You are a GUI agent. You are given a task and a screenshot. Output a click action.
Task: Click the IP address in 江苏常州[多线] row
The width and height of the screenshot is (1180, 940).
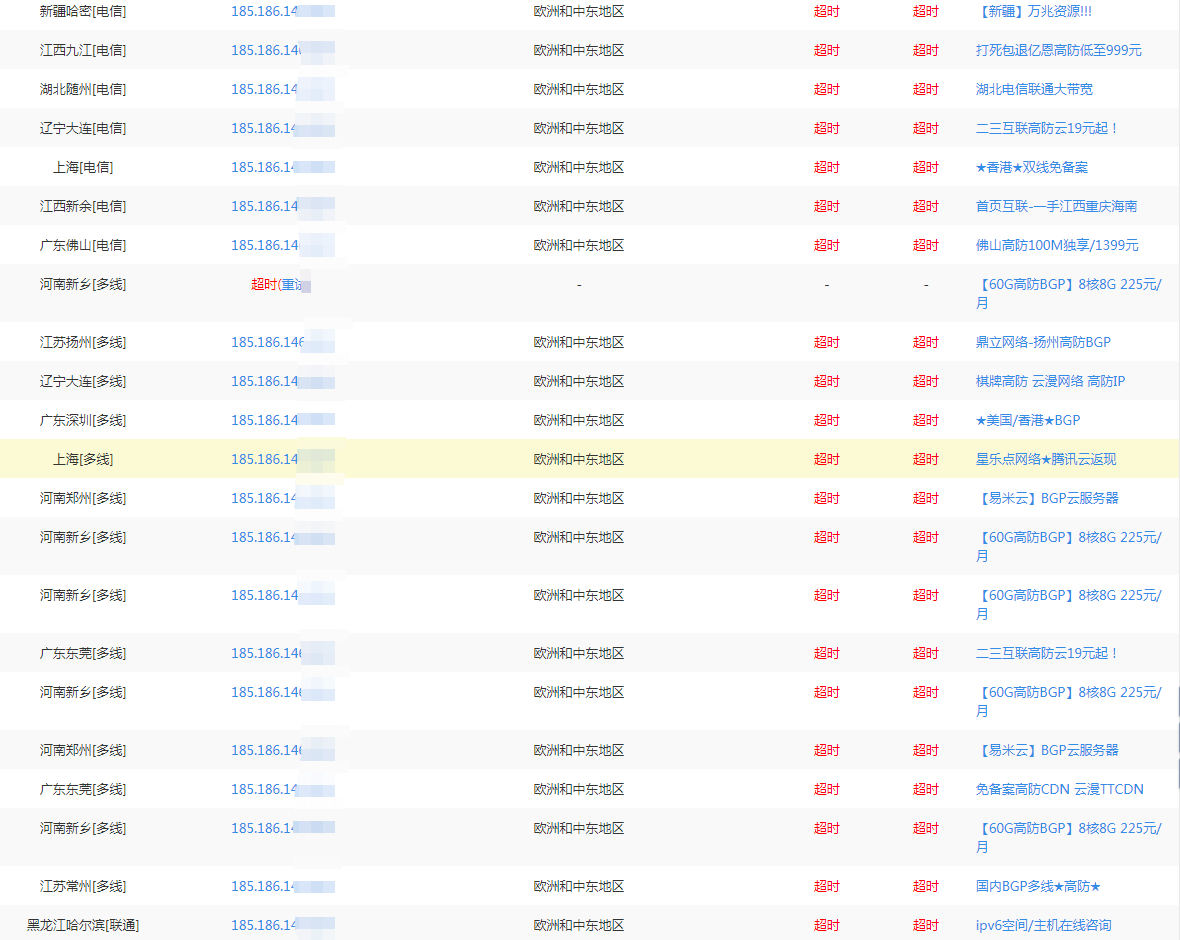[283, 887]
